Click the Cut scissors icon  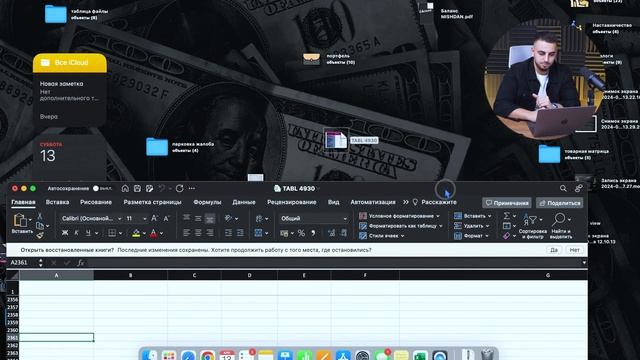pyautogui.click(x=40, y=216)
